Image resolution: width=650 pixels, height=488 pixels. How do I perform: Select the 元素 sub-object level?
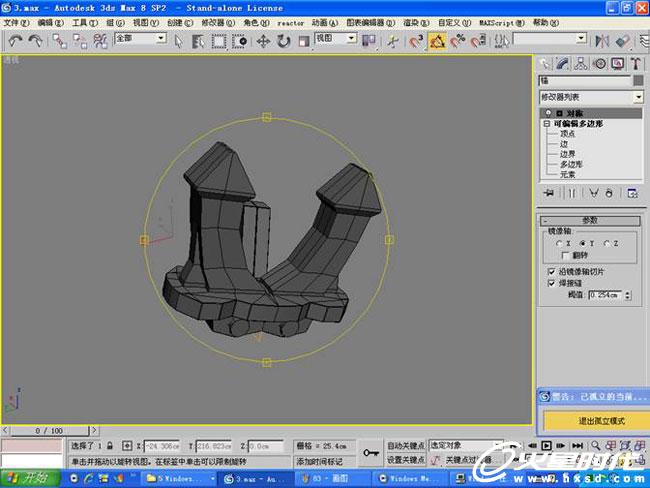(568, 174)
